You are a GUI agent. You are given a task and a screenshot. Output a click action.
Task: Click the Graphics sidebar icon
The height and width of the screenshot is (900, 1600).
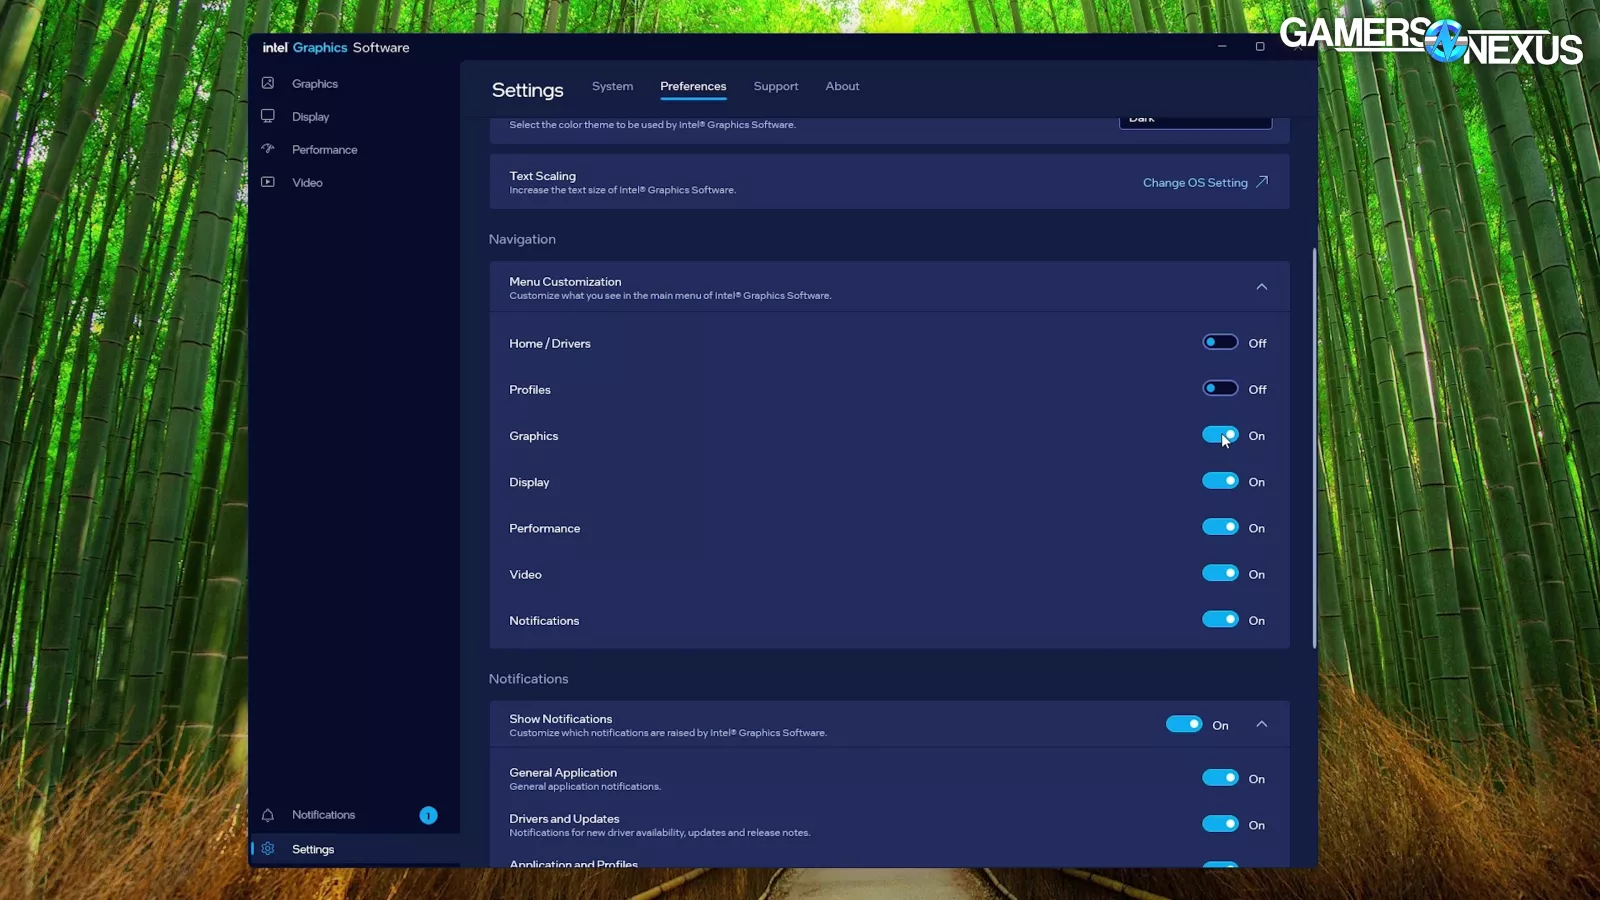268,83
